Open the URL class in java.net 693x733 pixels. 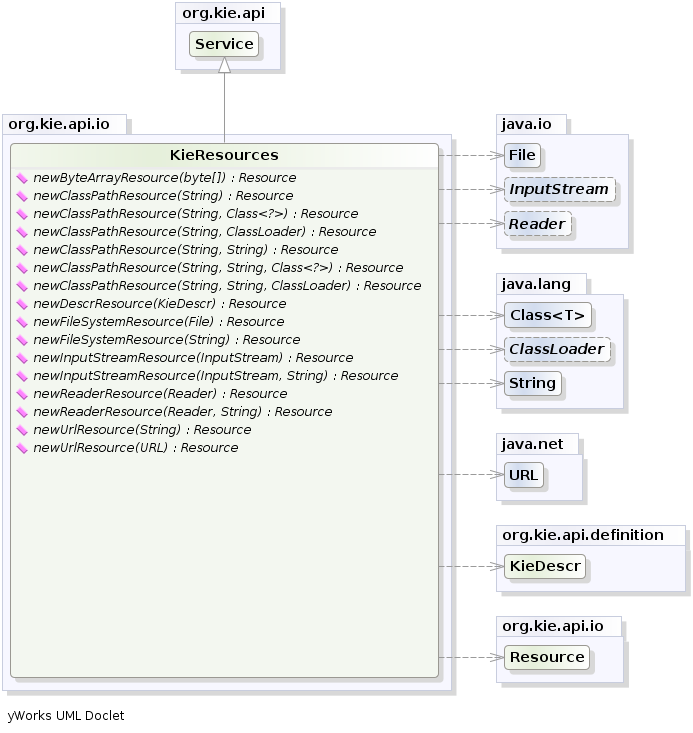(524, 475)
